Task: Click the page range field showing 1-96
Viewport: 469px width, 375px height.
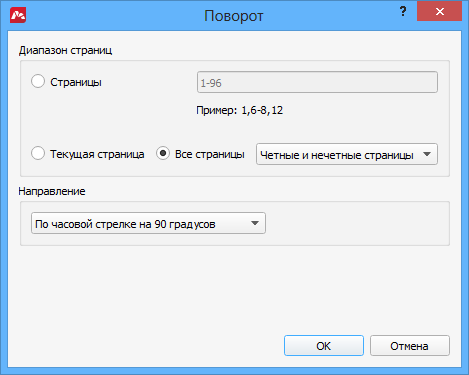Action: pos(317,82)
